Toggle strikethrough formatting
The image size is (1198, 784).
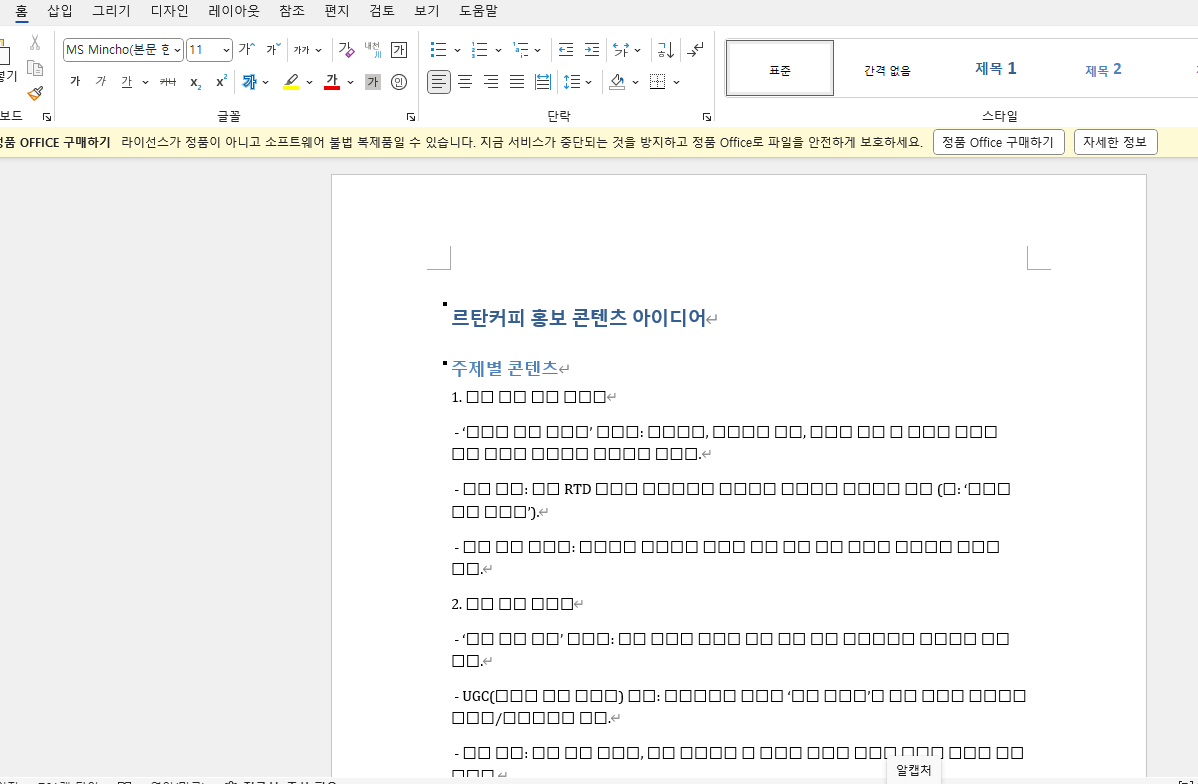168,82
